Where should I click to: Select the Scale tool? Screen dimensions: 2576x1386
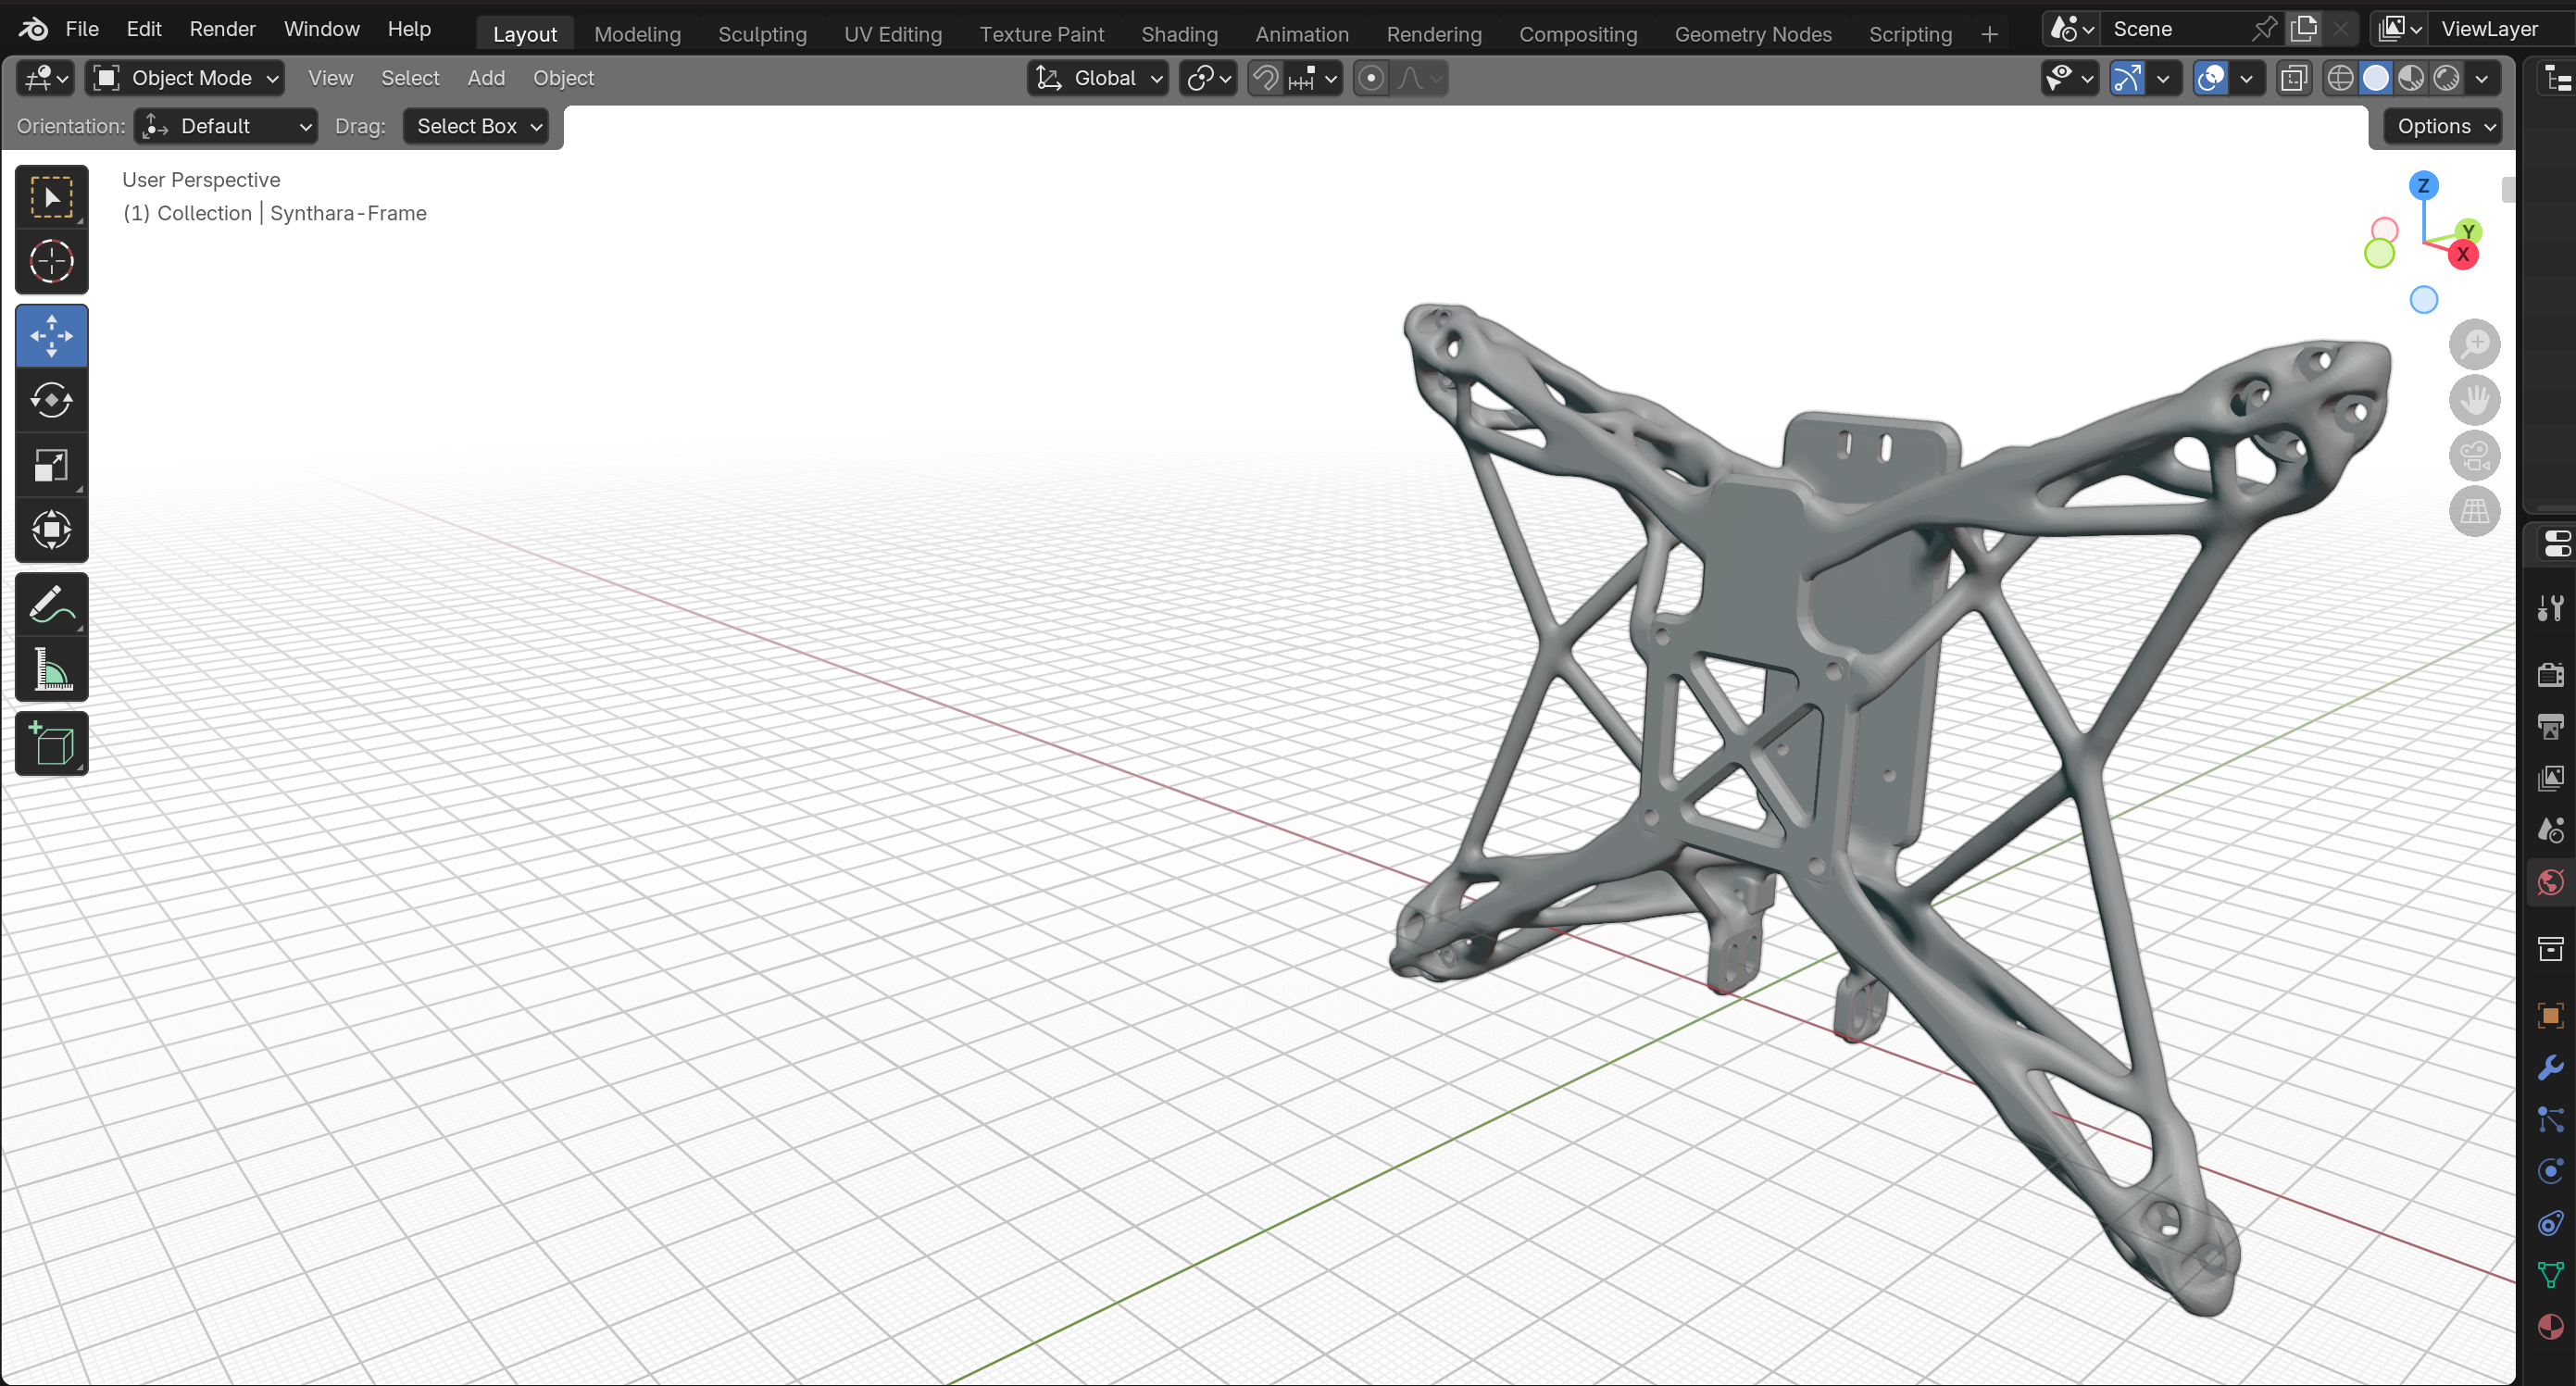tap(51, 464)
